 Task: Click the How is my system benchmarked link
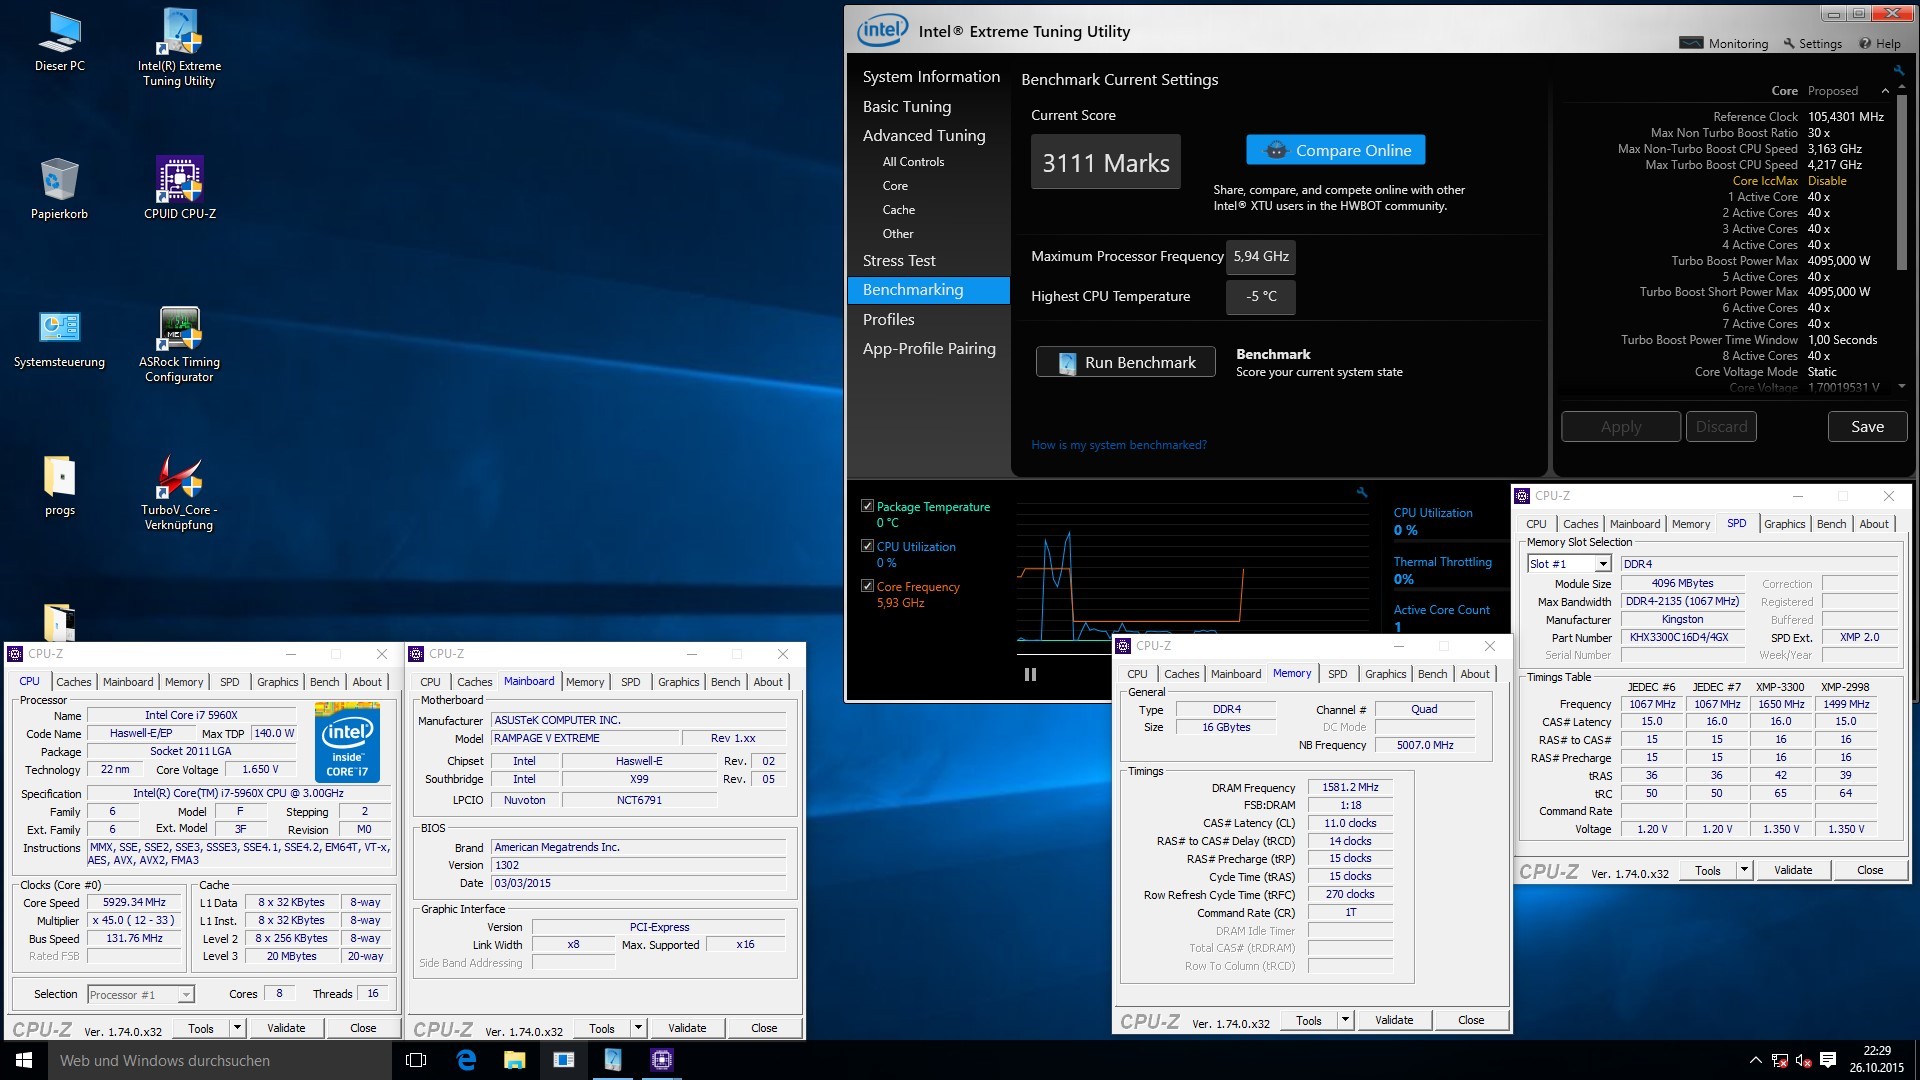[1118, 444]
